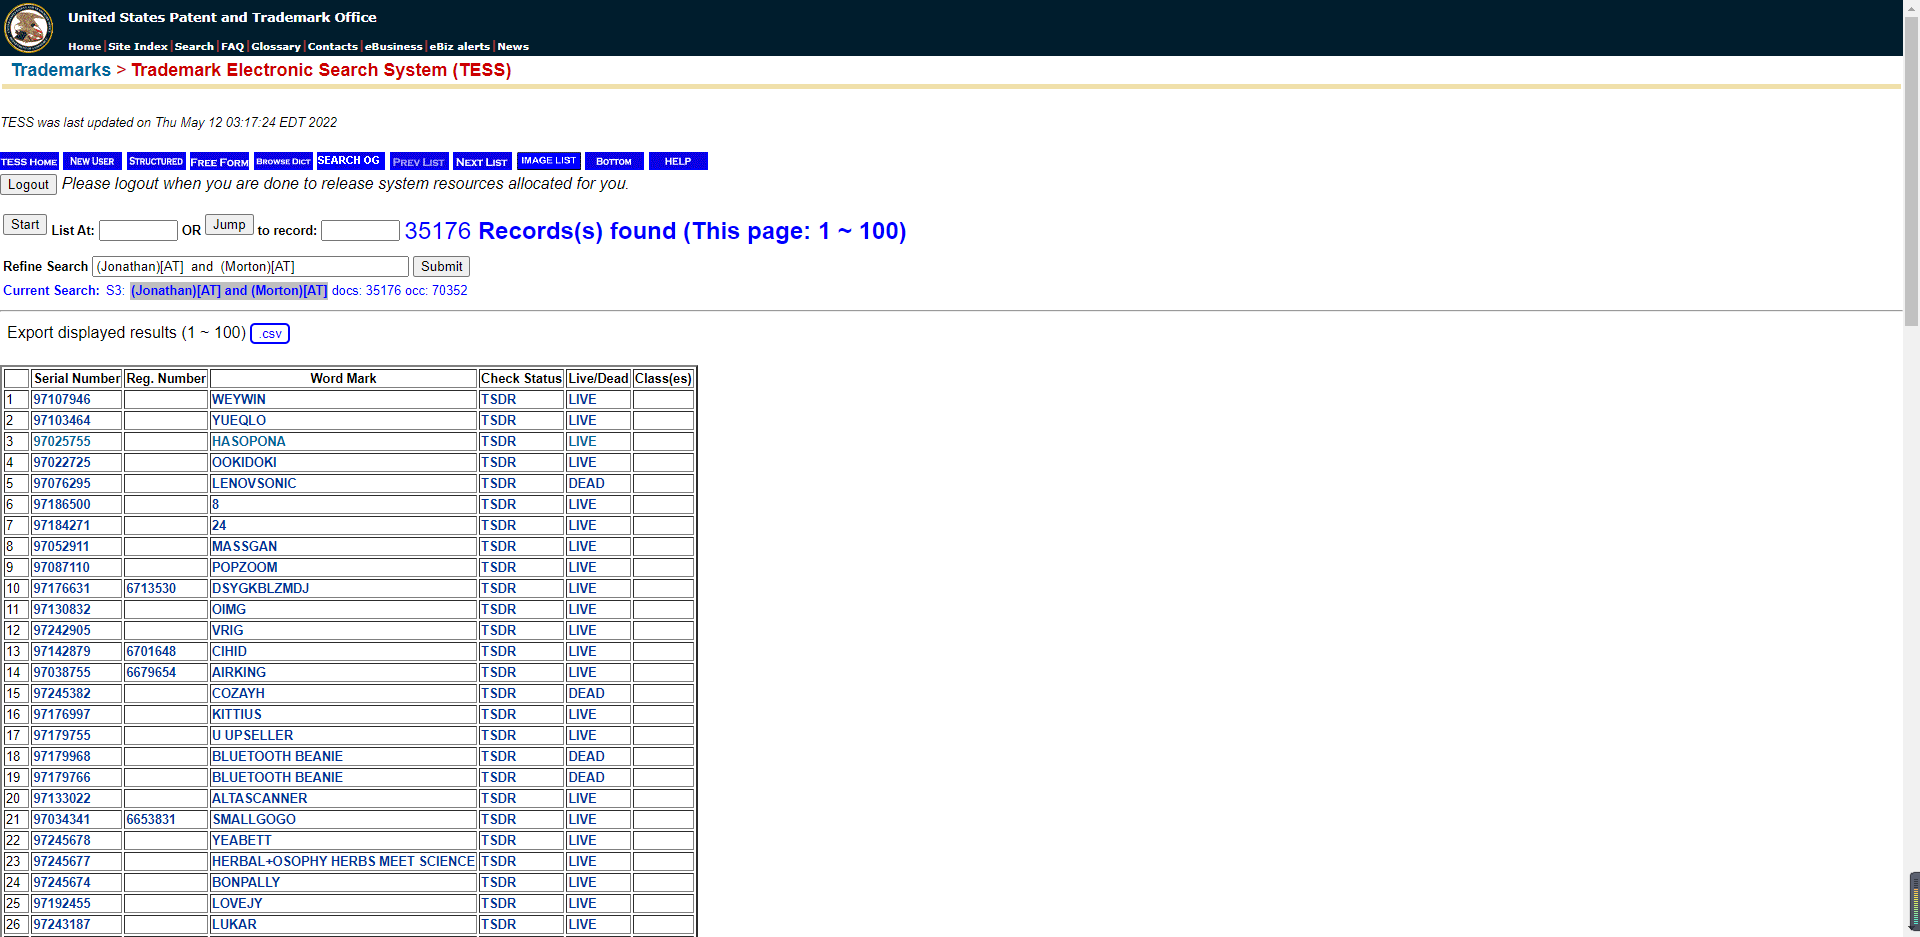Open Browse Dict option
The image size is (1920, 937).
(283, 162)
